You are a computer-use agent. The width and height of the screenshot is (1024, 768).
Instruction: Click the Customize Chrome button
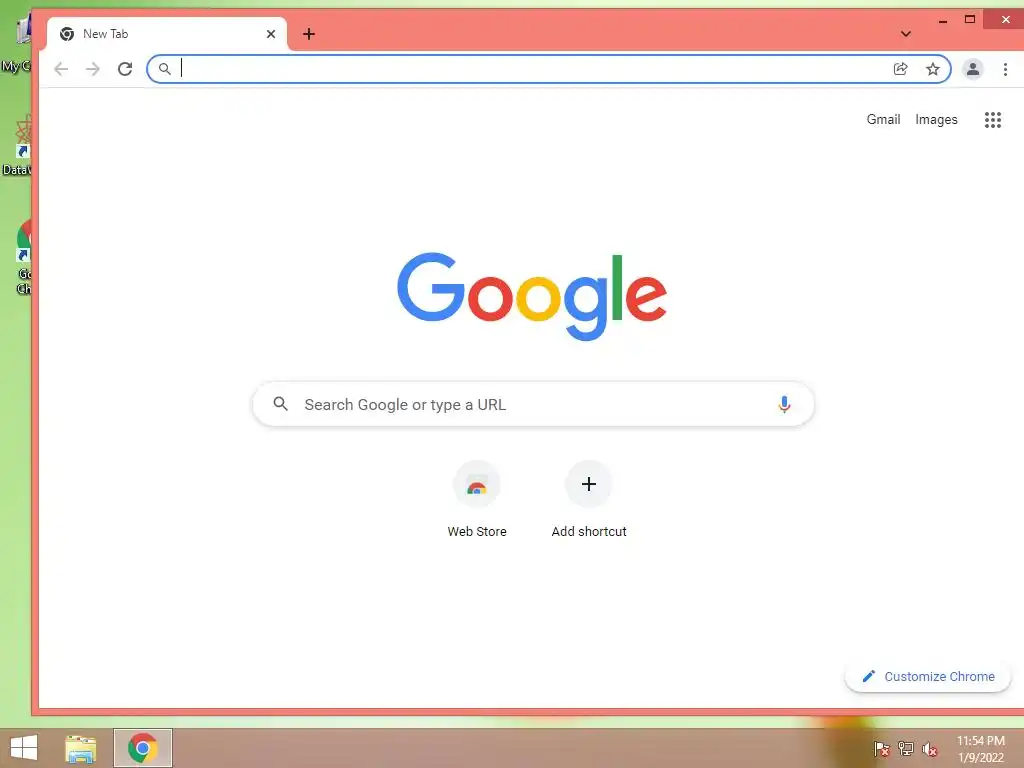click(x=927, y=677)
